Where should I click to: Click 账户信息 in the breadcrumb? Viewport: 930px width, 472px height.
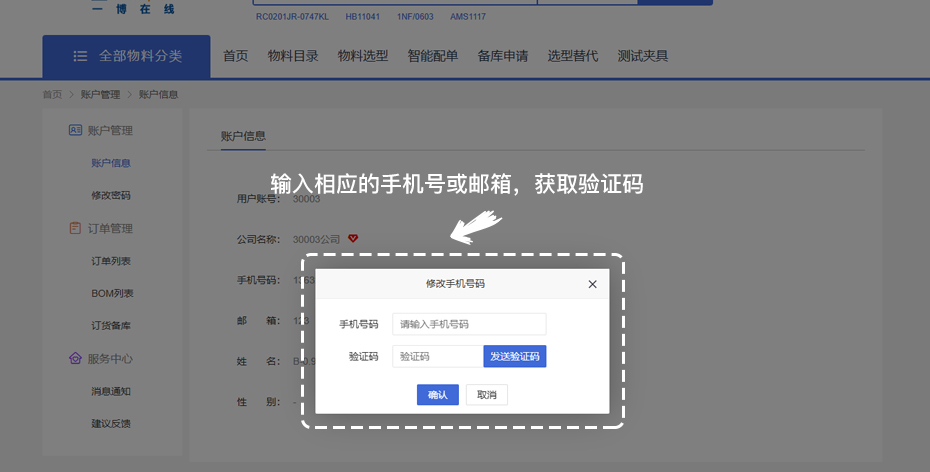pyautogui.click(x=158, y=94)
